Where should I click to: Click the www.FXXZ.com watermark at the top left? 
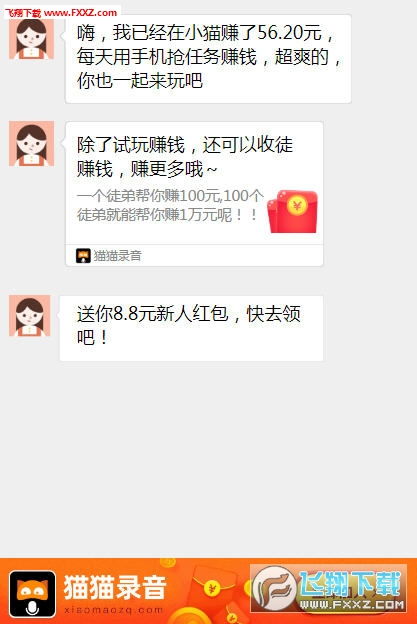point(81,12)
